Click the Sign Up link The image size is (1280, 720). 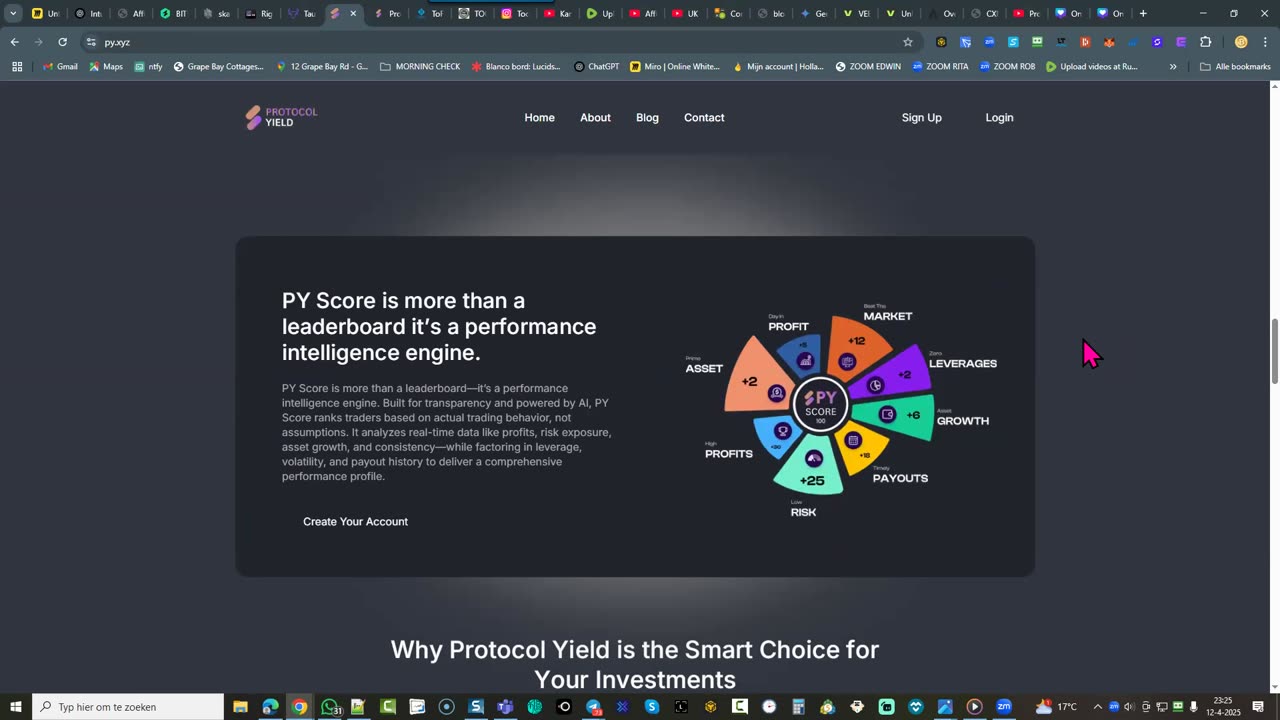tap(921, 118)
